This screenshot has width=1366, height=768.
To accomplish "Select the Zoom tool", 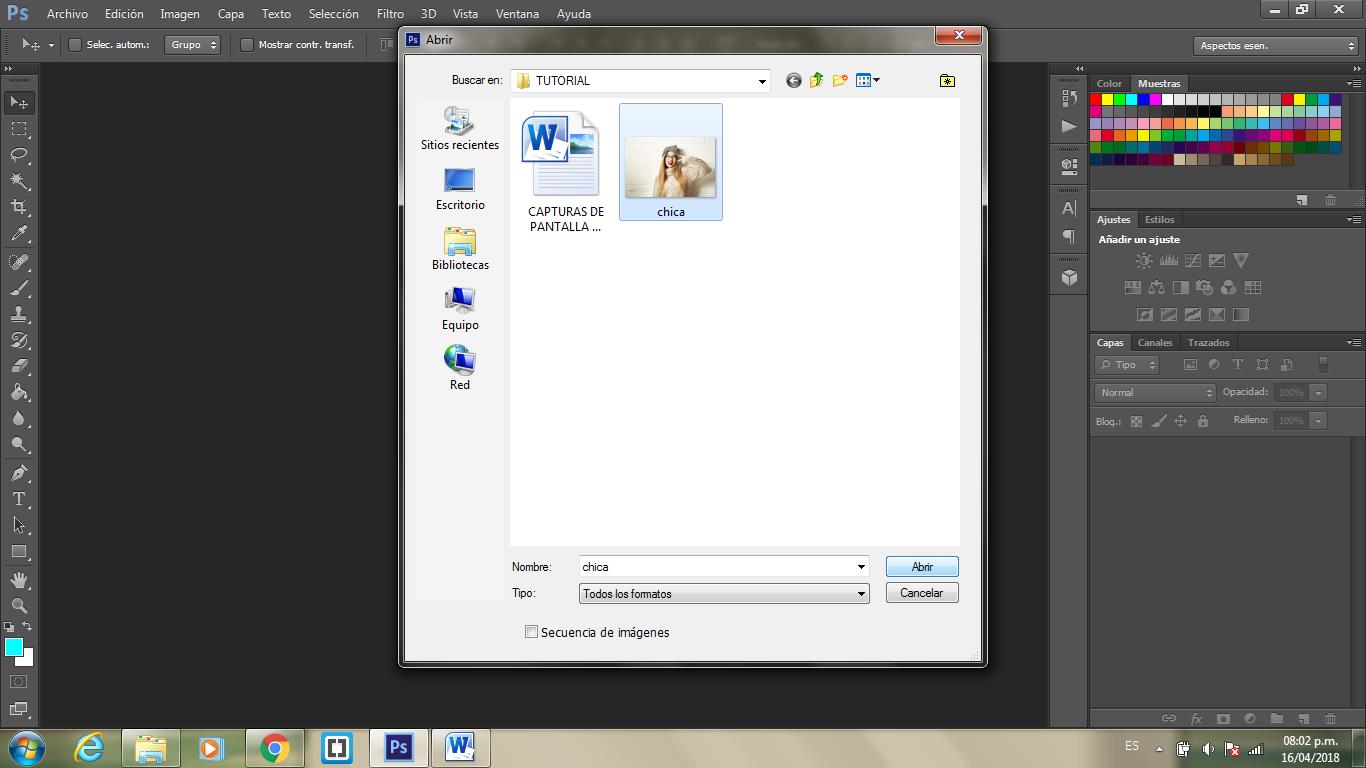I will point(19,606).
